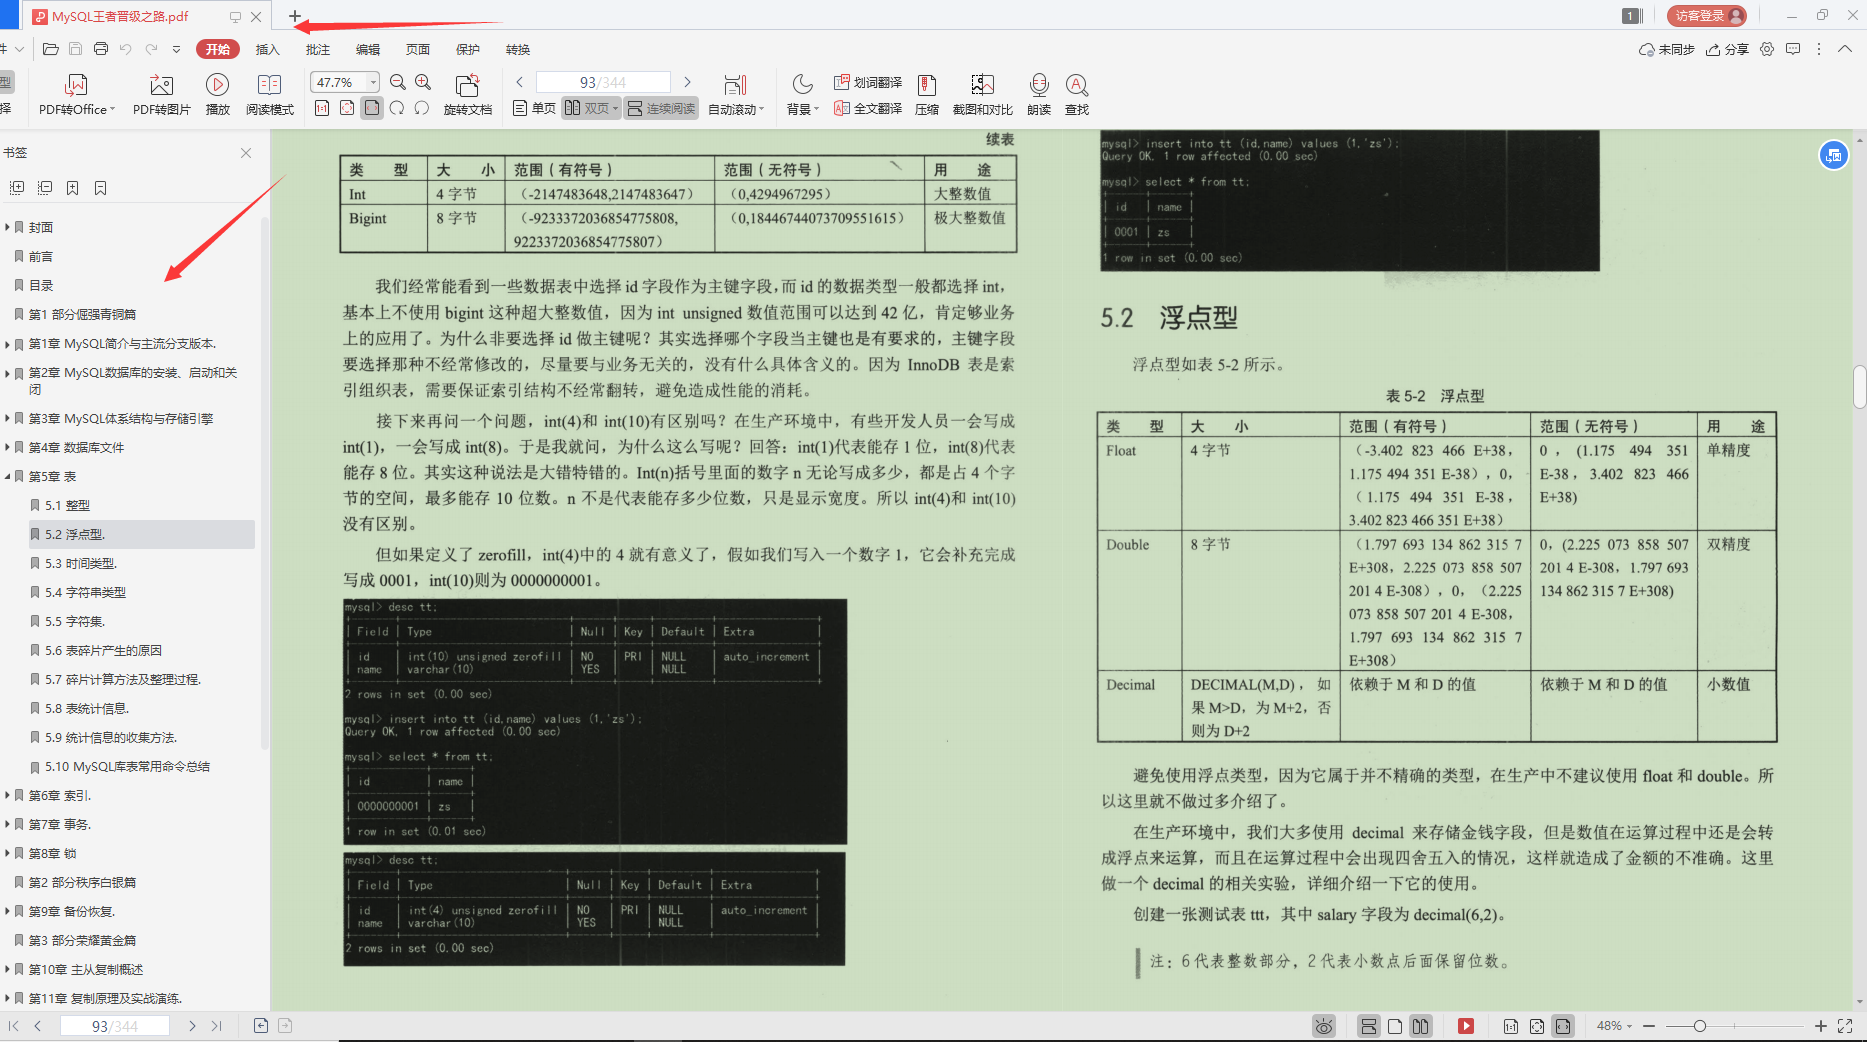Click the 分享 share button
This screenshot has width=1867, height=1042.
tap(1728, 48)
